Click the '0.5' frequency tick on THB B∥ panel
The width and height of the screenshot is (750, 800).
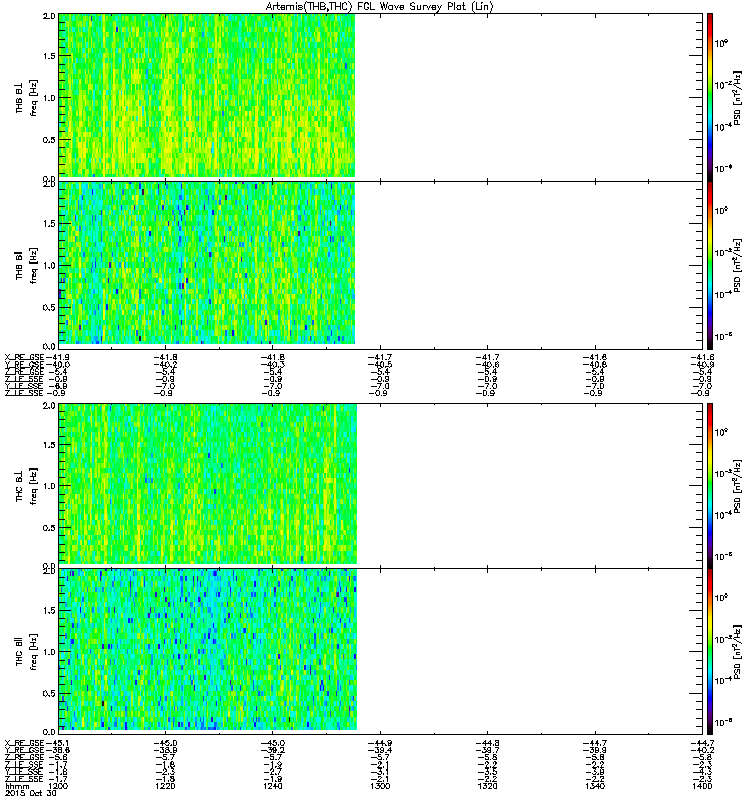tap(49, 307)
